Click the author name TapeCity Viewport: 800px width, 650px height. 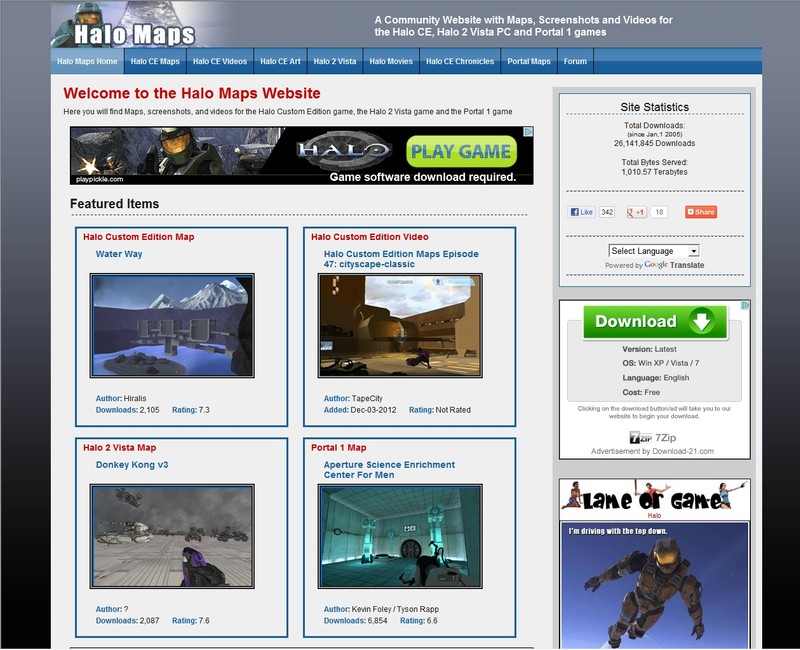[x=367, y=398]
